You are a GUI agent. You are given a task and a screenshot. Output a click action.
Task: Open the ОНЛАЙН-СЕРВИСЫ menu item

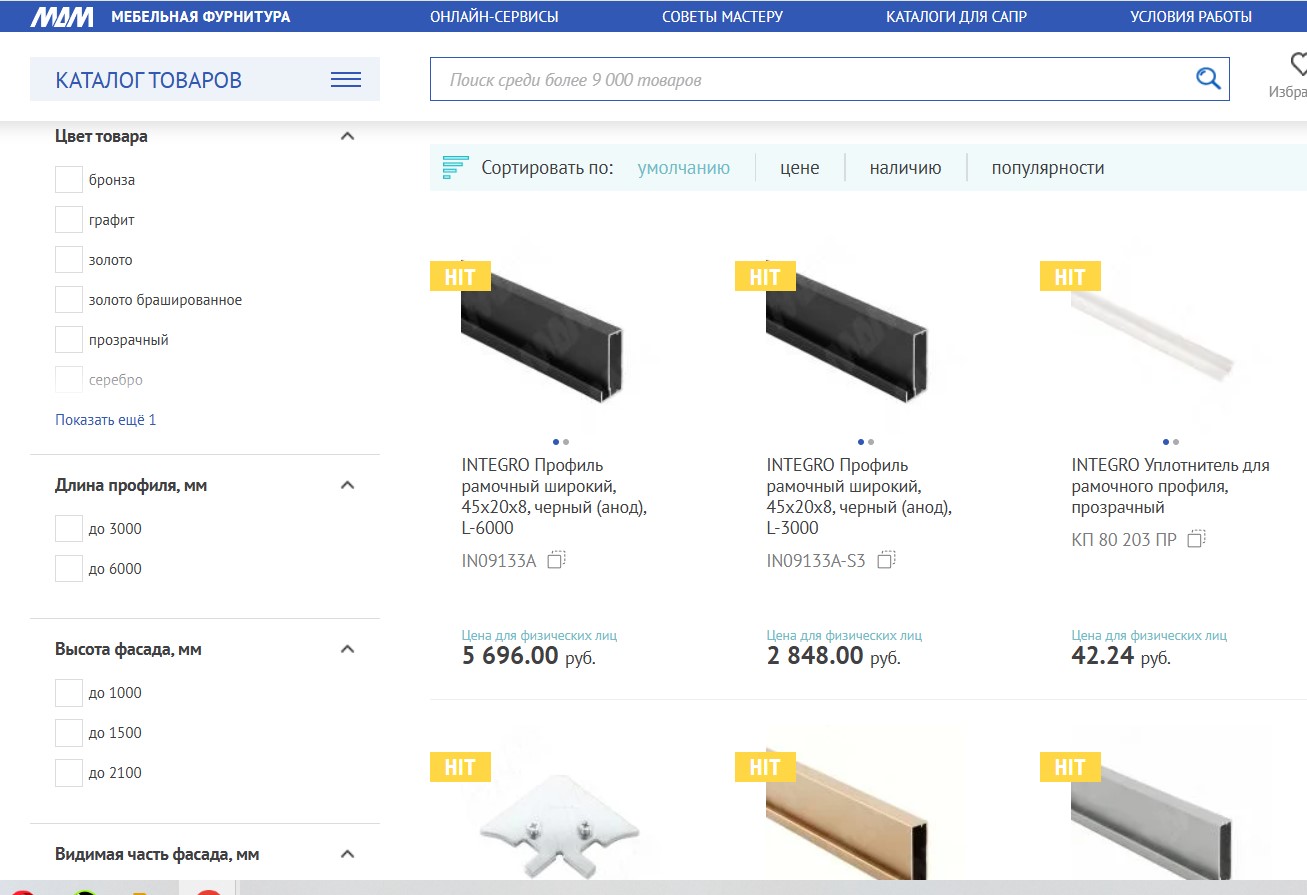494,16
